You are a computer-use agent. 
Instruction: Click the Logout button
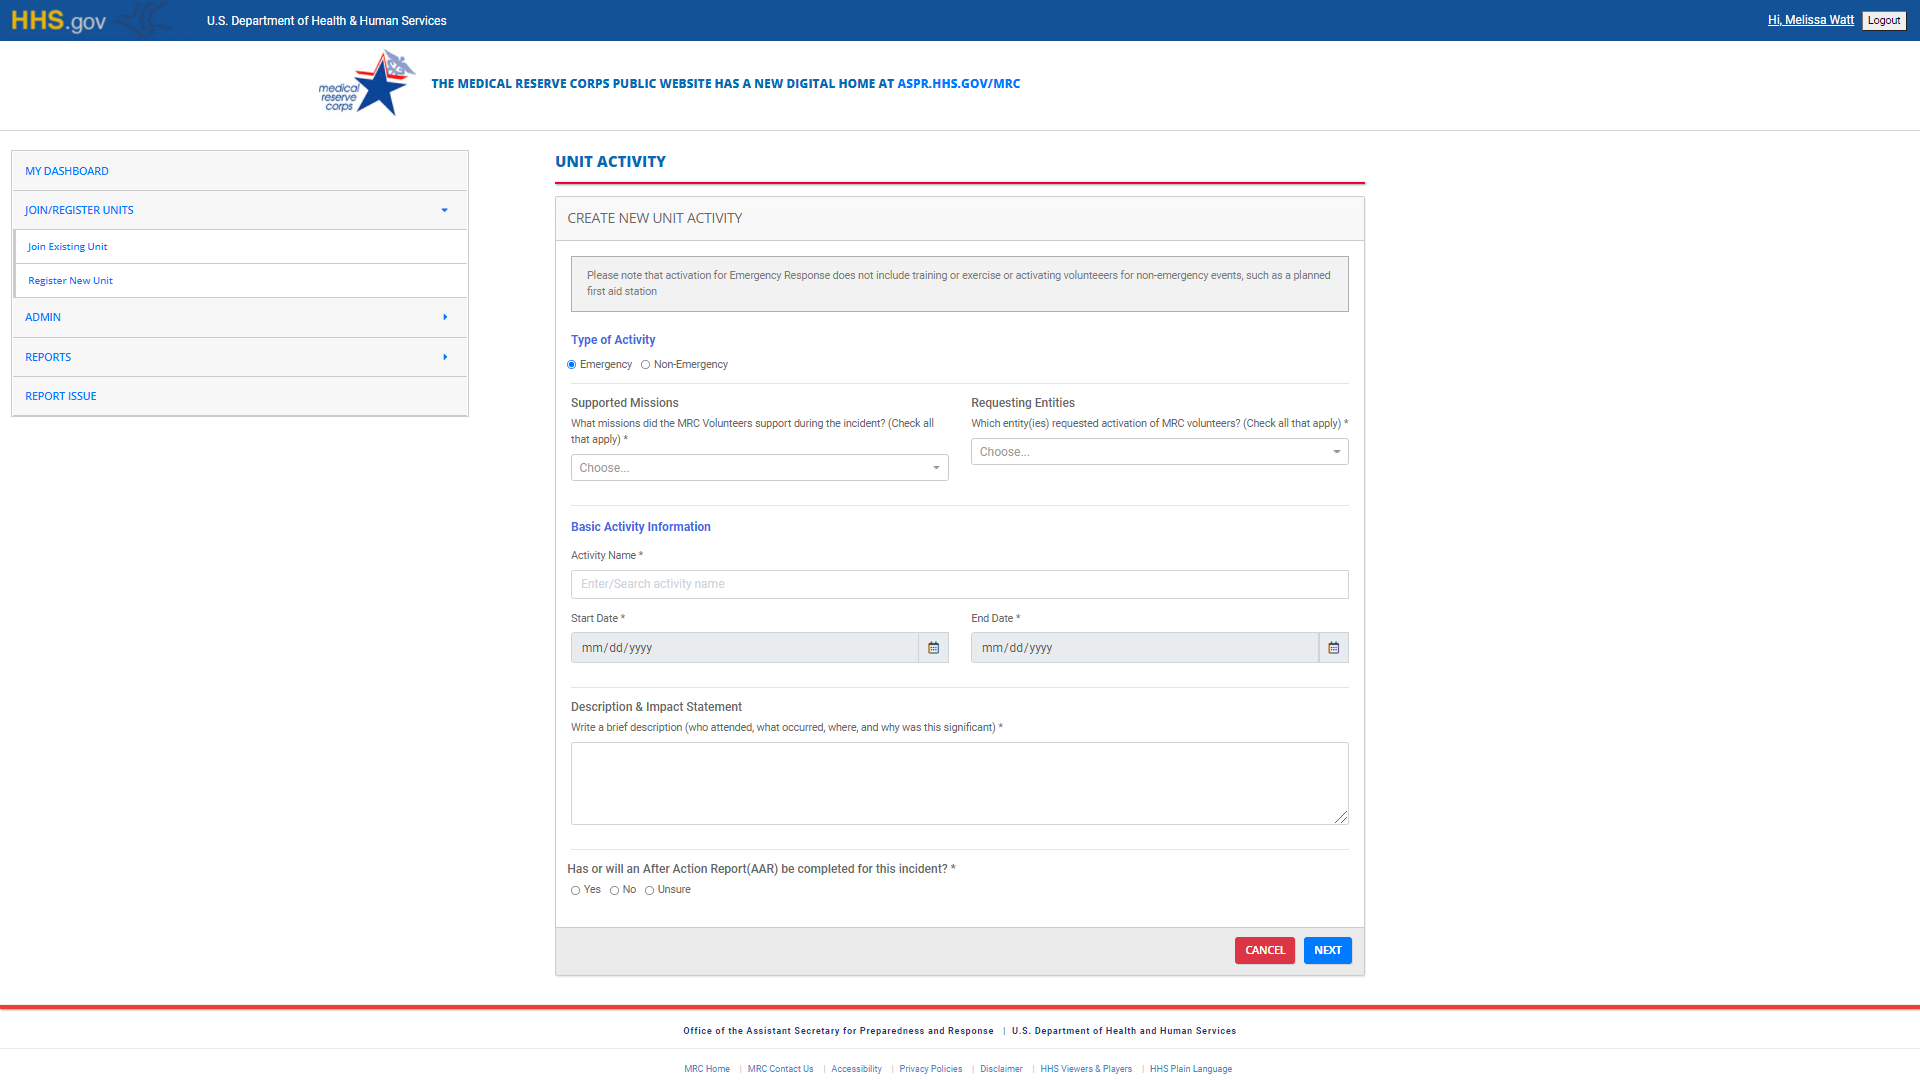point(1883,20)
